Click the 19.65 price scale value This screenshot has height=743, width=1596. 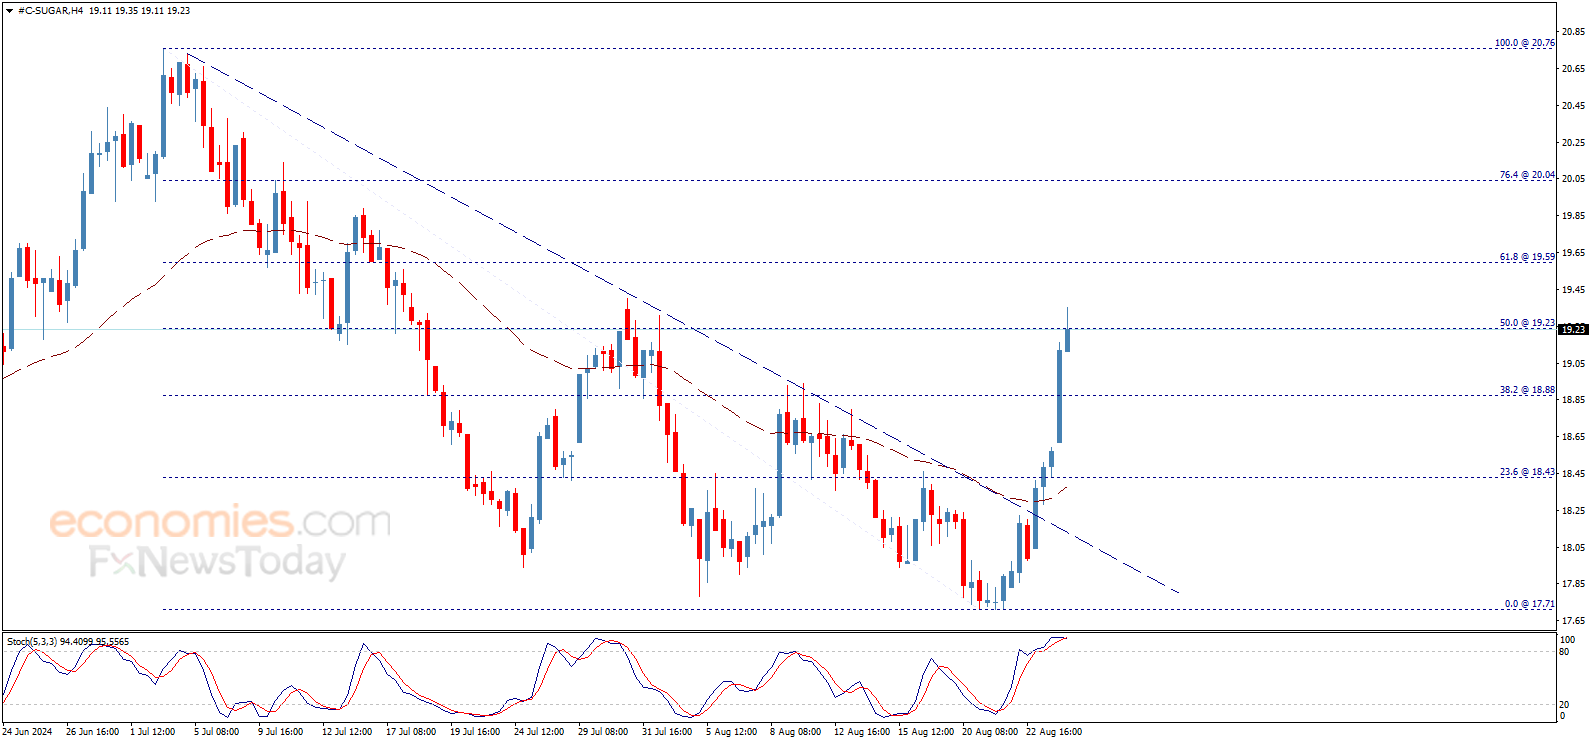click(x=1573, y=253)
